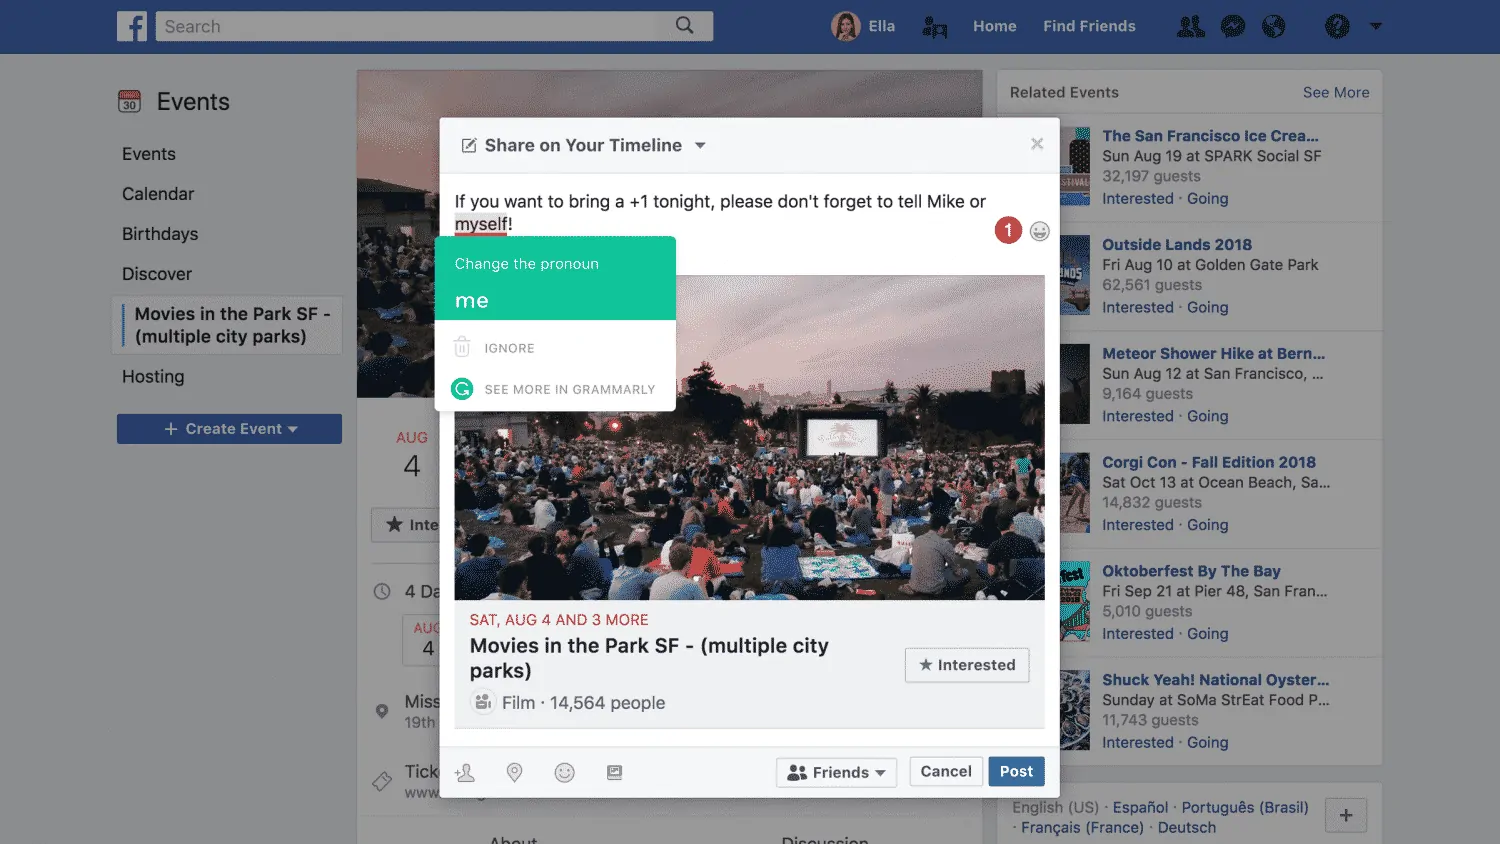Click the check-in location pin icon
This screenshot has height=844, width=1500.
[514, 772]
